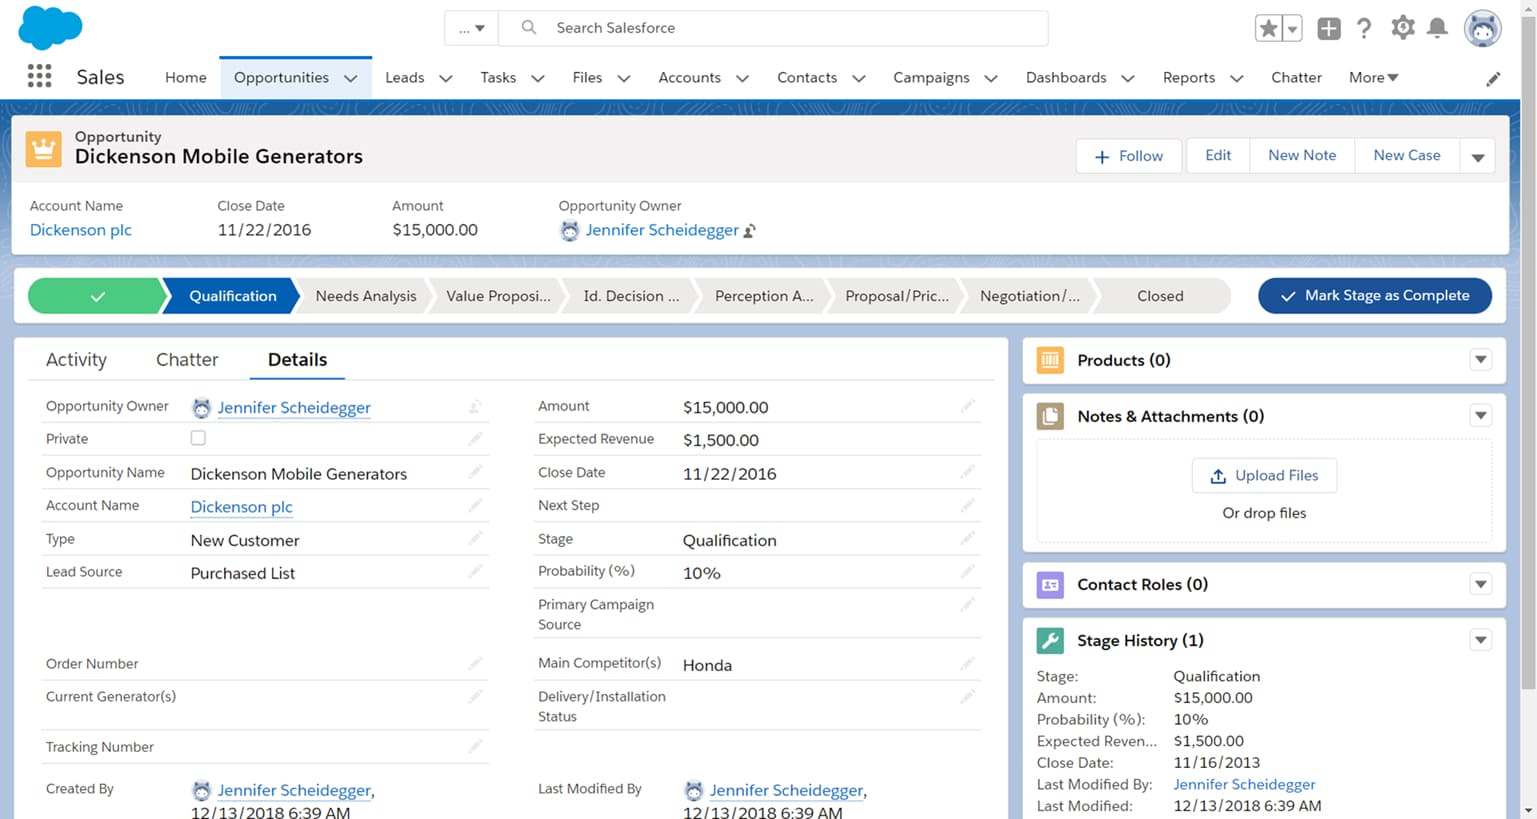Select the Needs Analysis stage in path
Image resolution: width=1537 pixels, height=819 pixels.
(x=365, y=296)
